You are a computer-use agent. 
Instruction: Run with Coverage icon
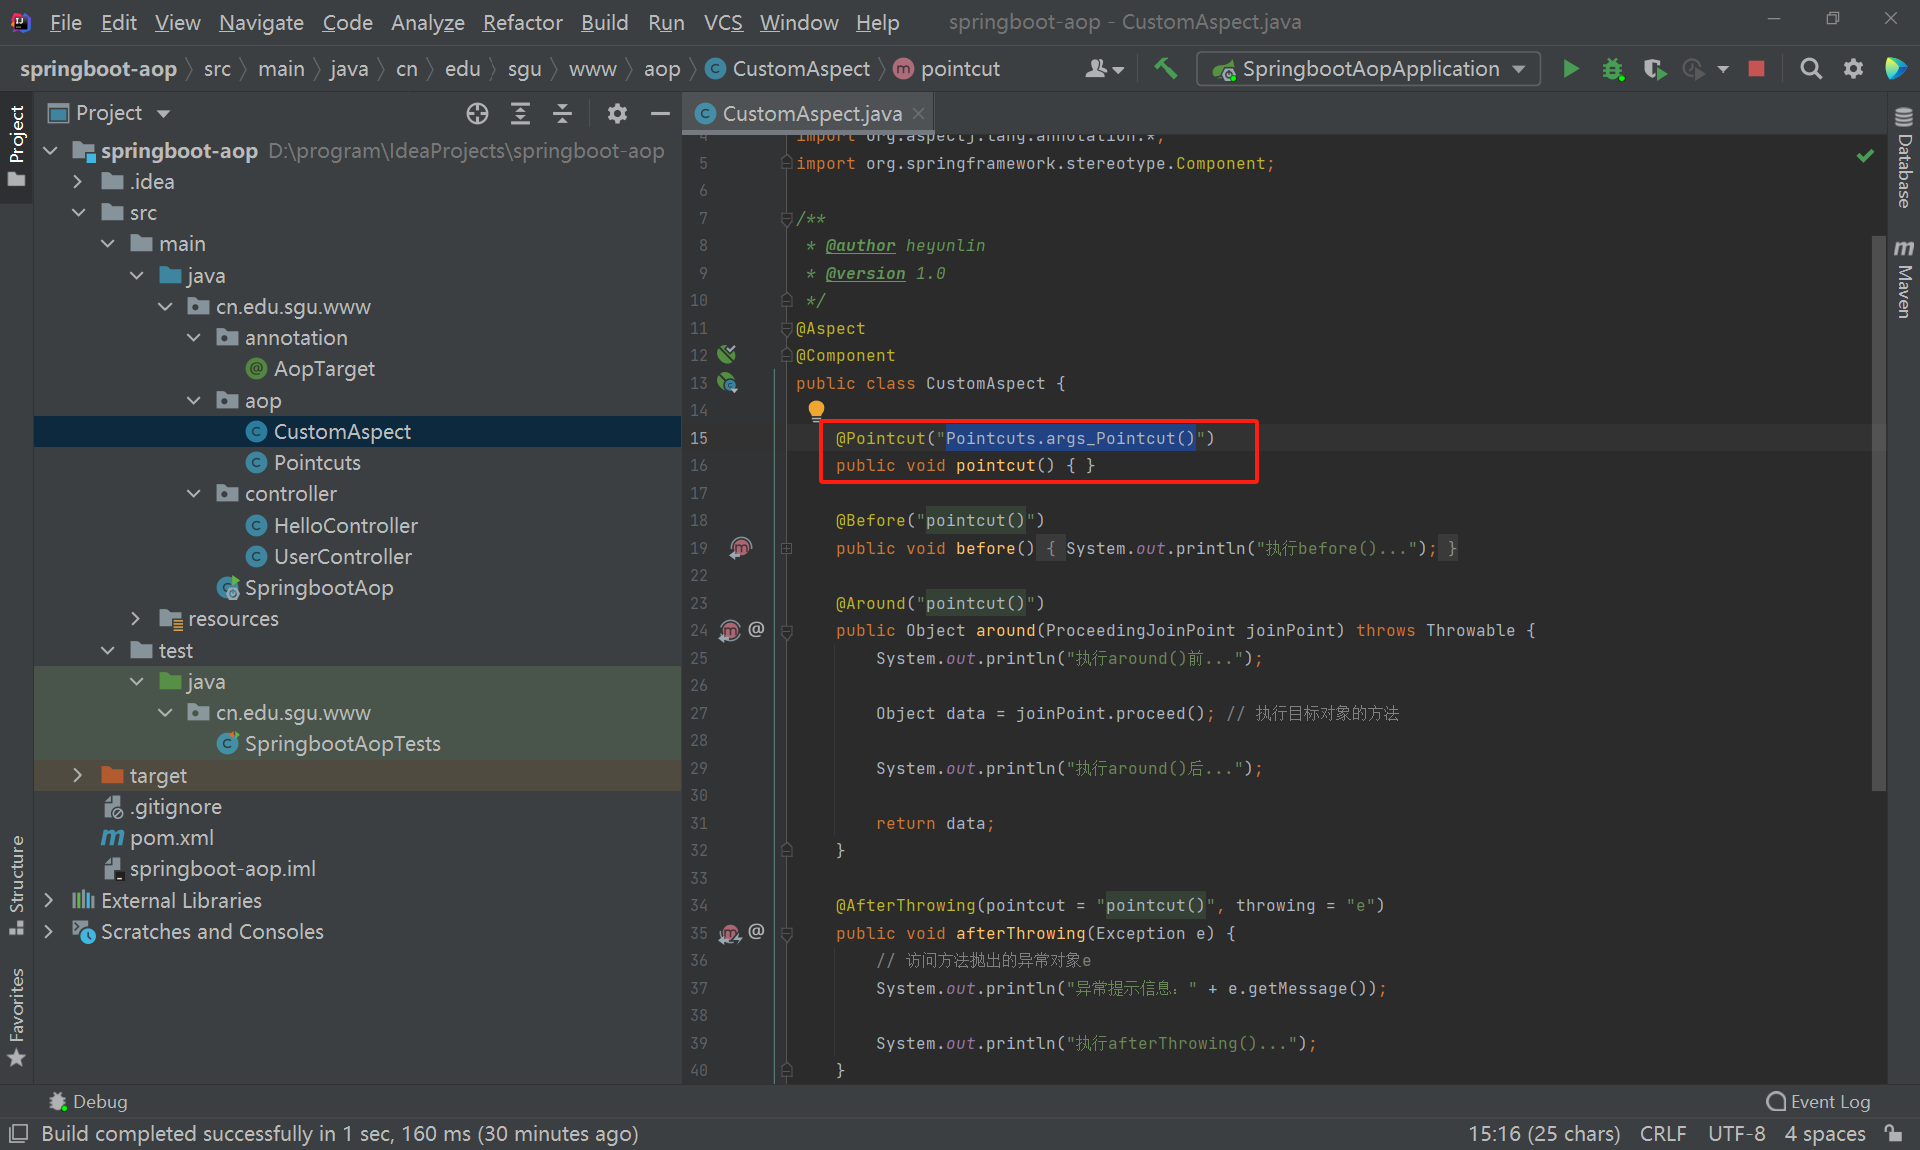[1654, 69]
